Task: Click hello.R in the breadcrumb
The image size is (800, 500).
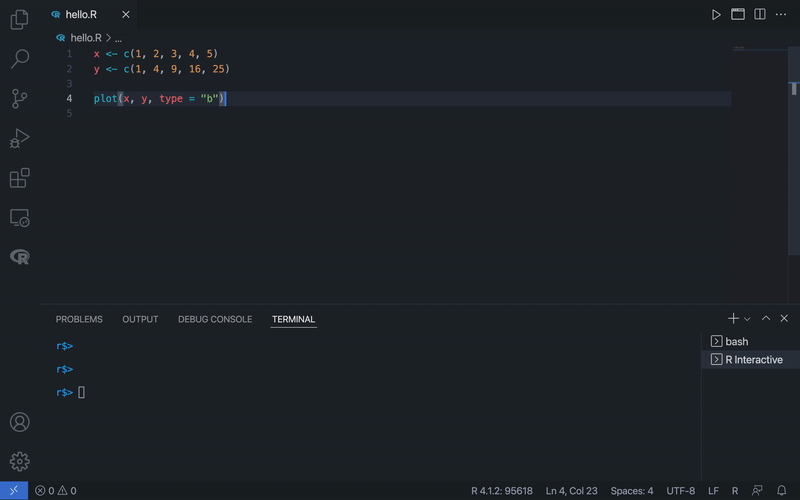Action: 86,38
